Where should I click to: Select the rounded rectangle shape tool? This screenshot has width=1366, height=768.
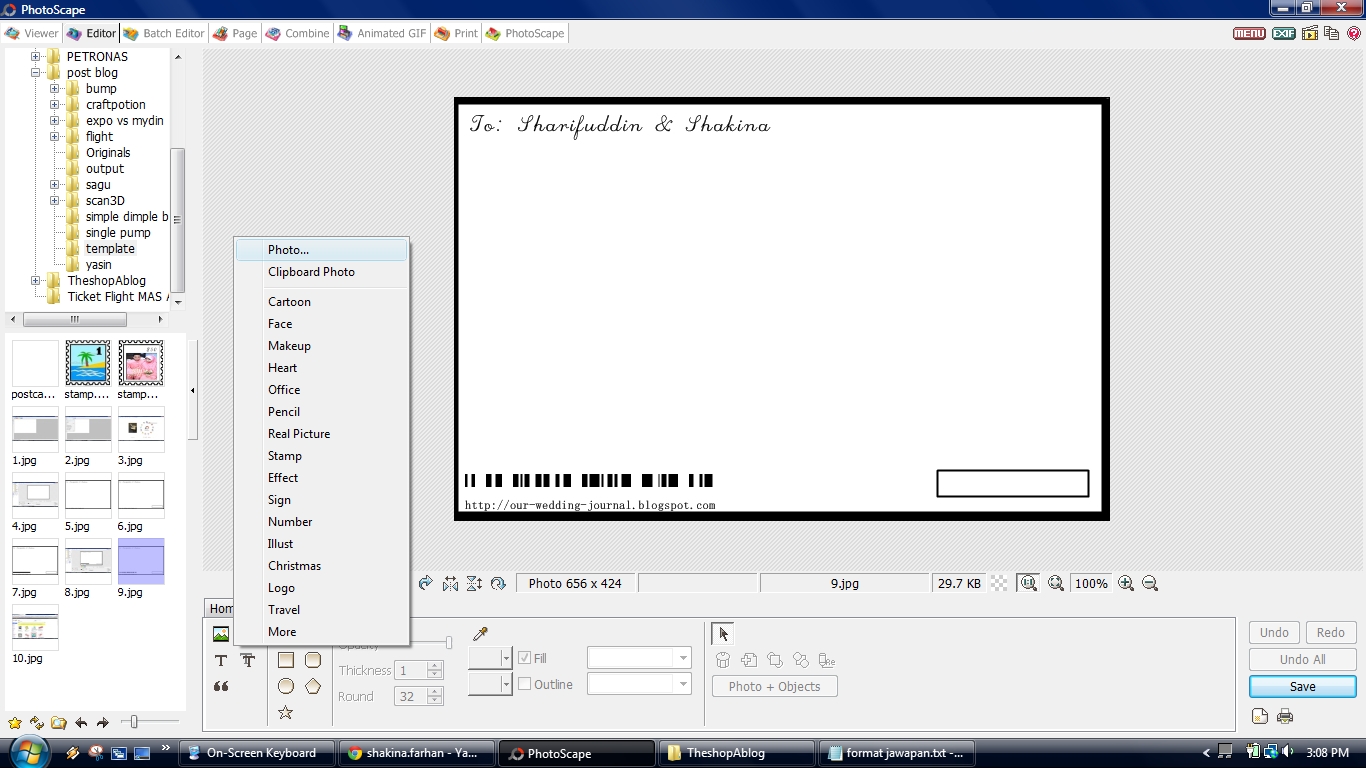[313, 660]
